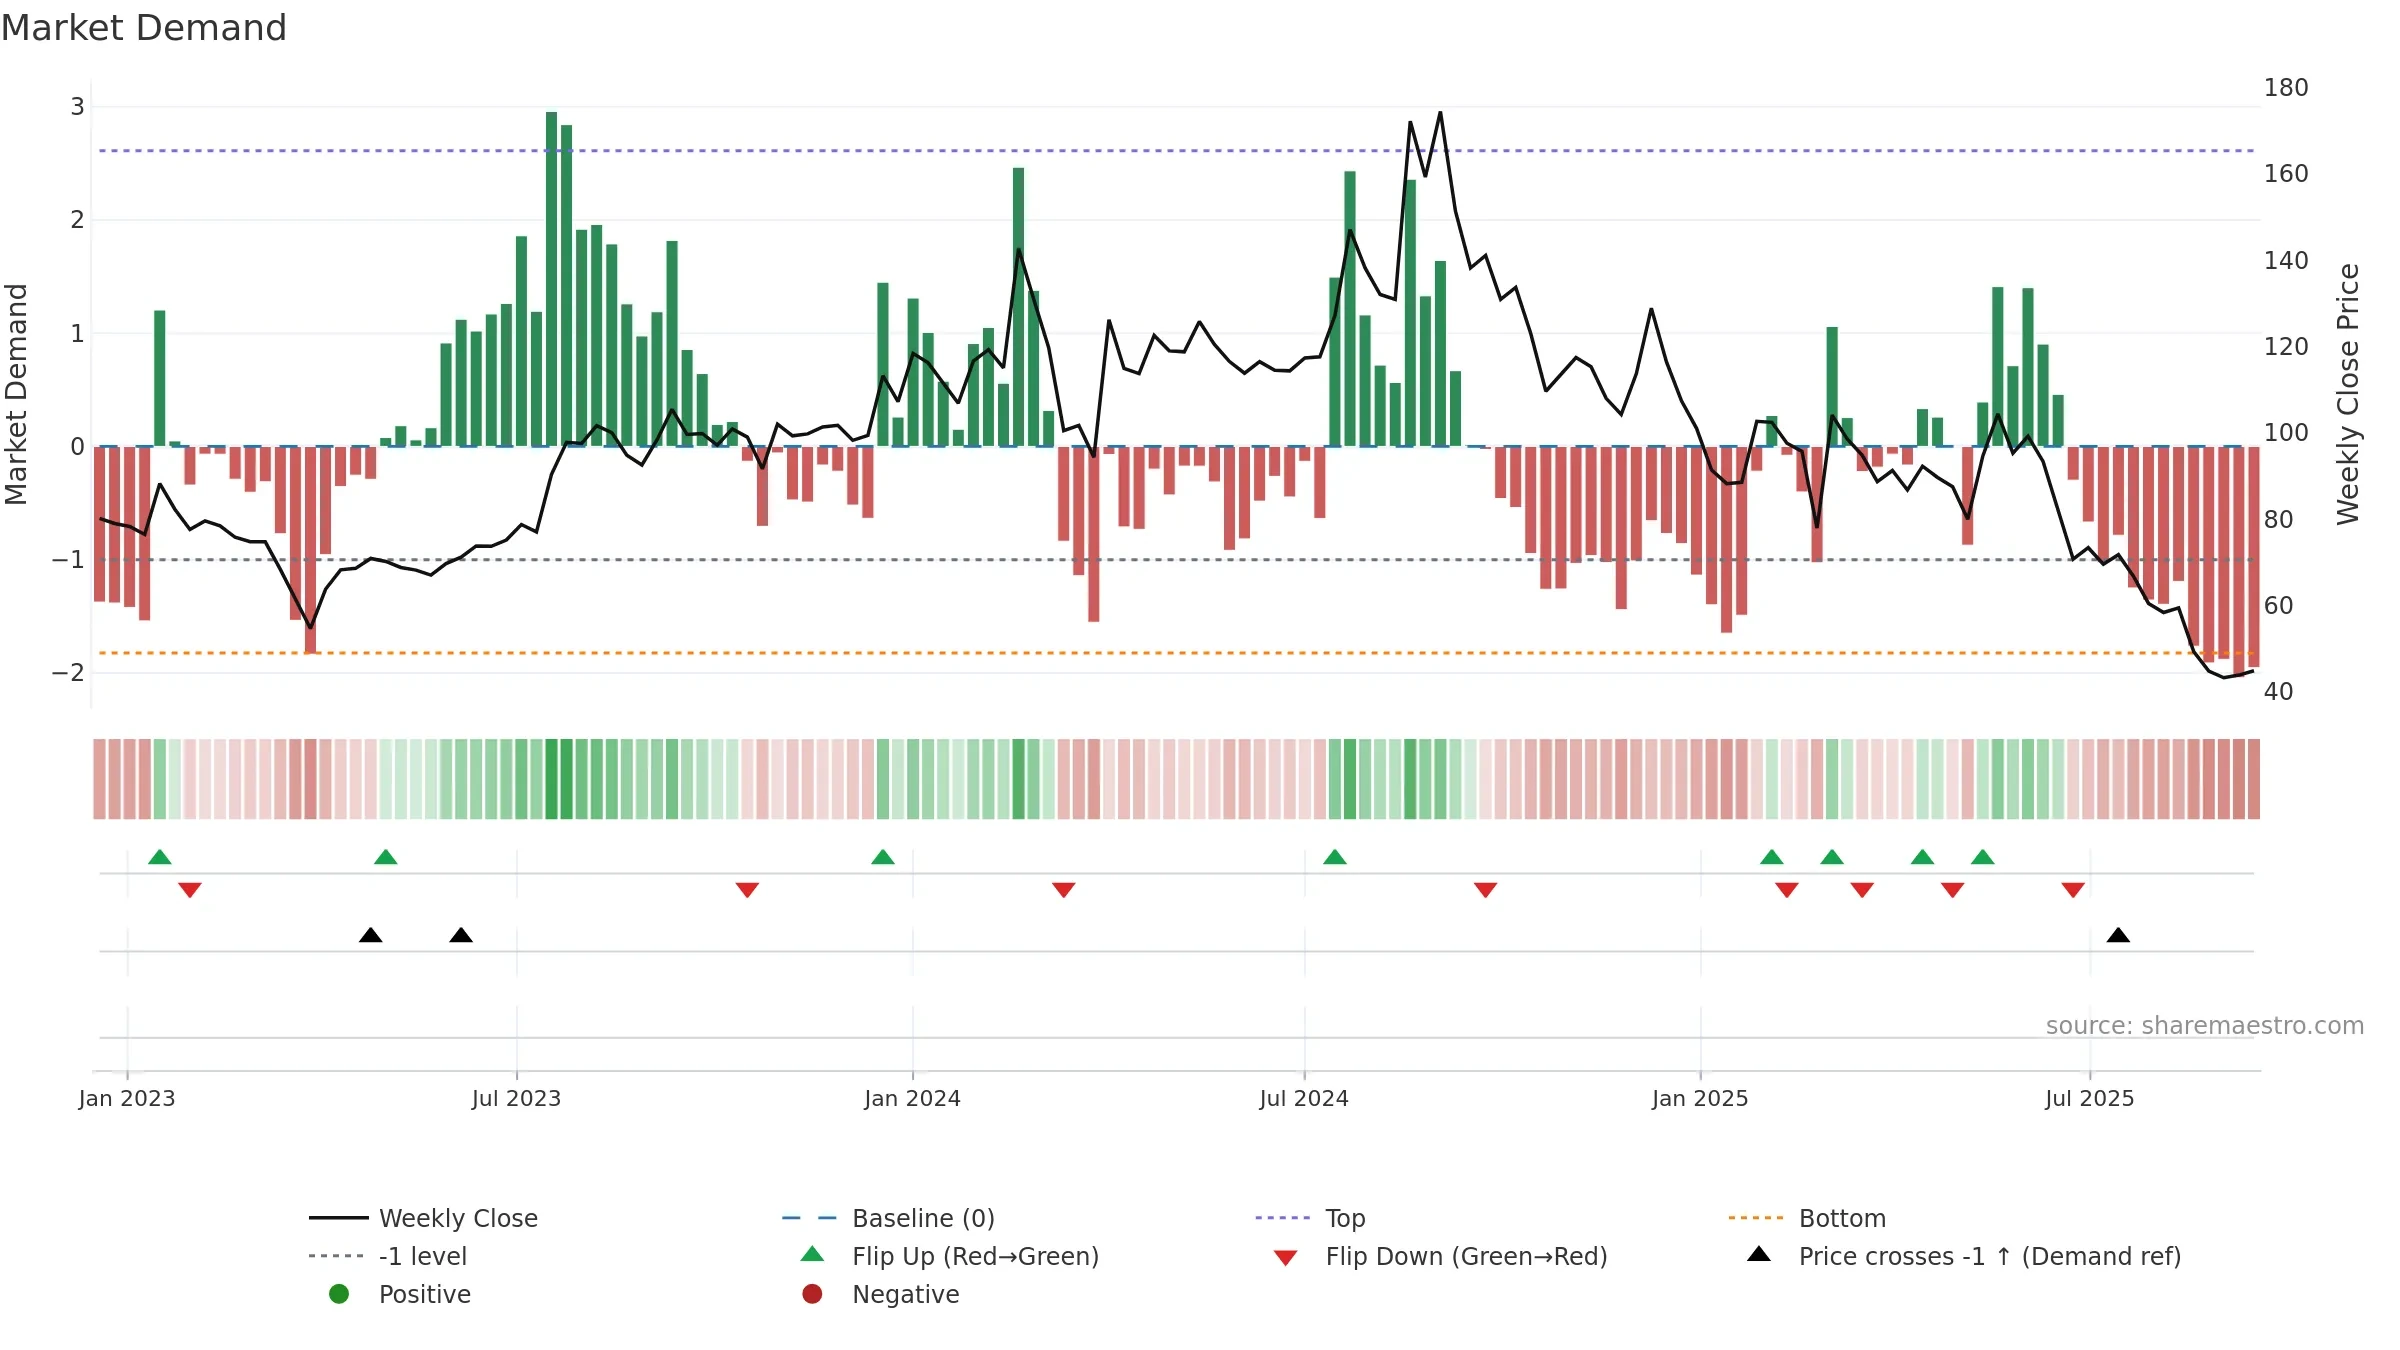Click the 40 tick on price axis
The height and width of the screenshot is (1350, 2400).
coord(2279,692)
